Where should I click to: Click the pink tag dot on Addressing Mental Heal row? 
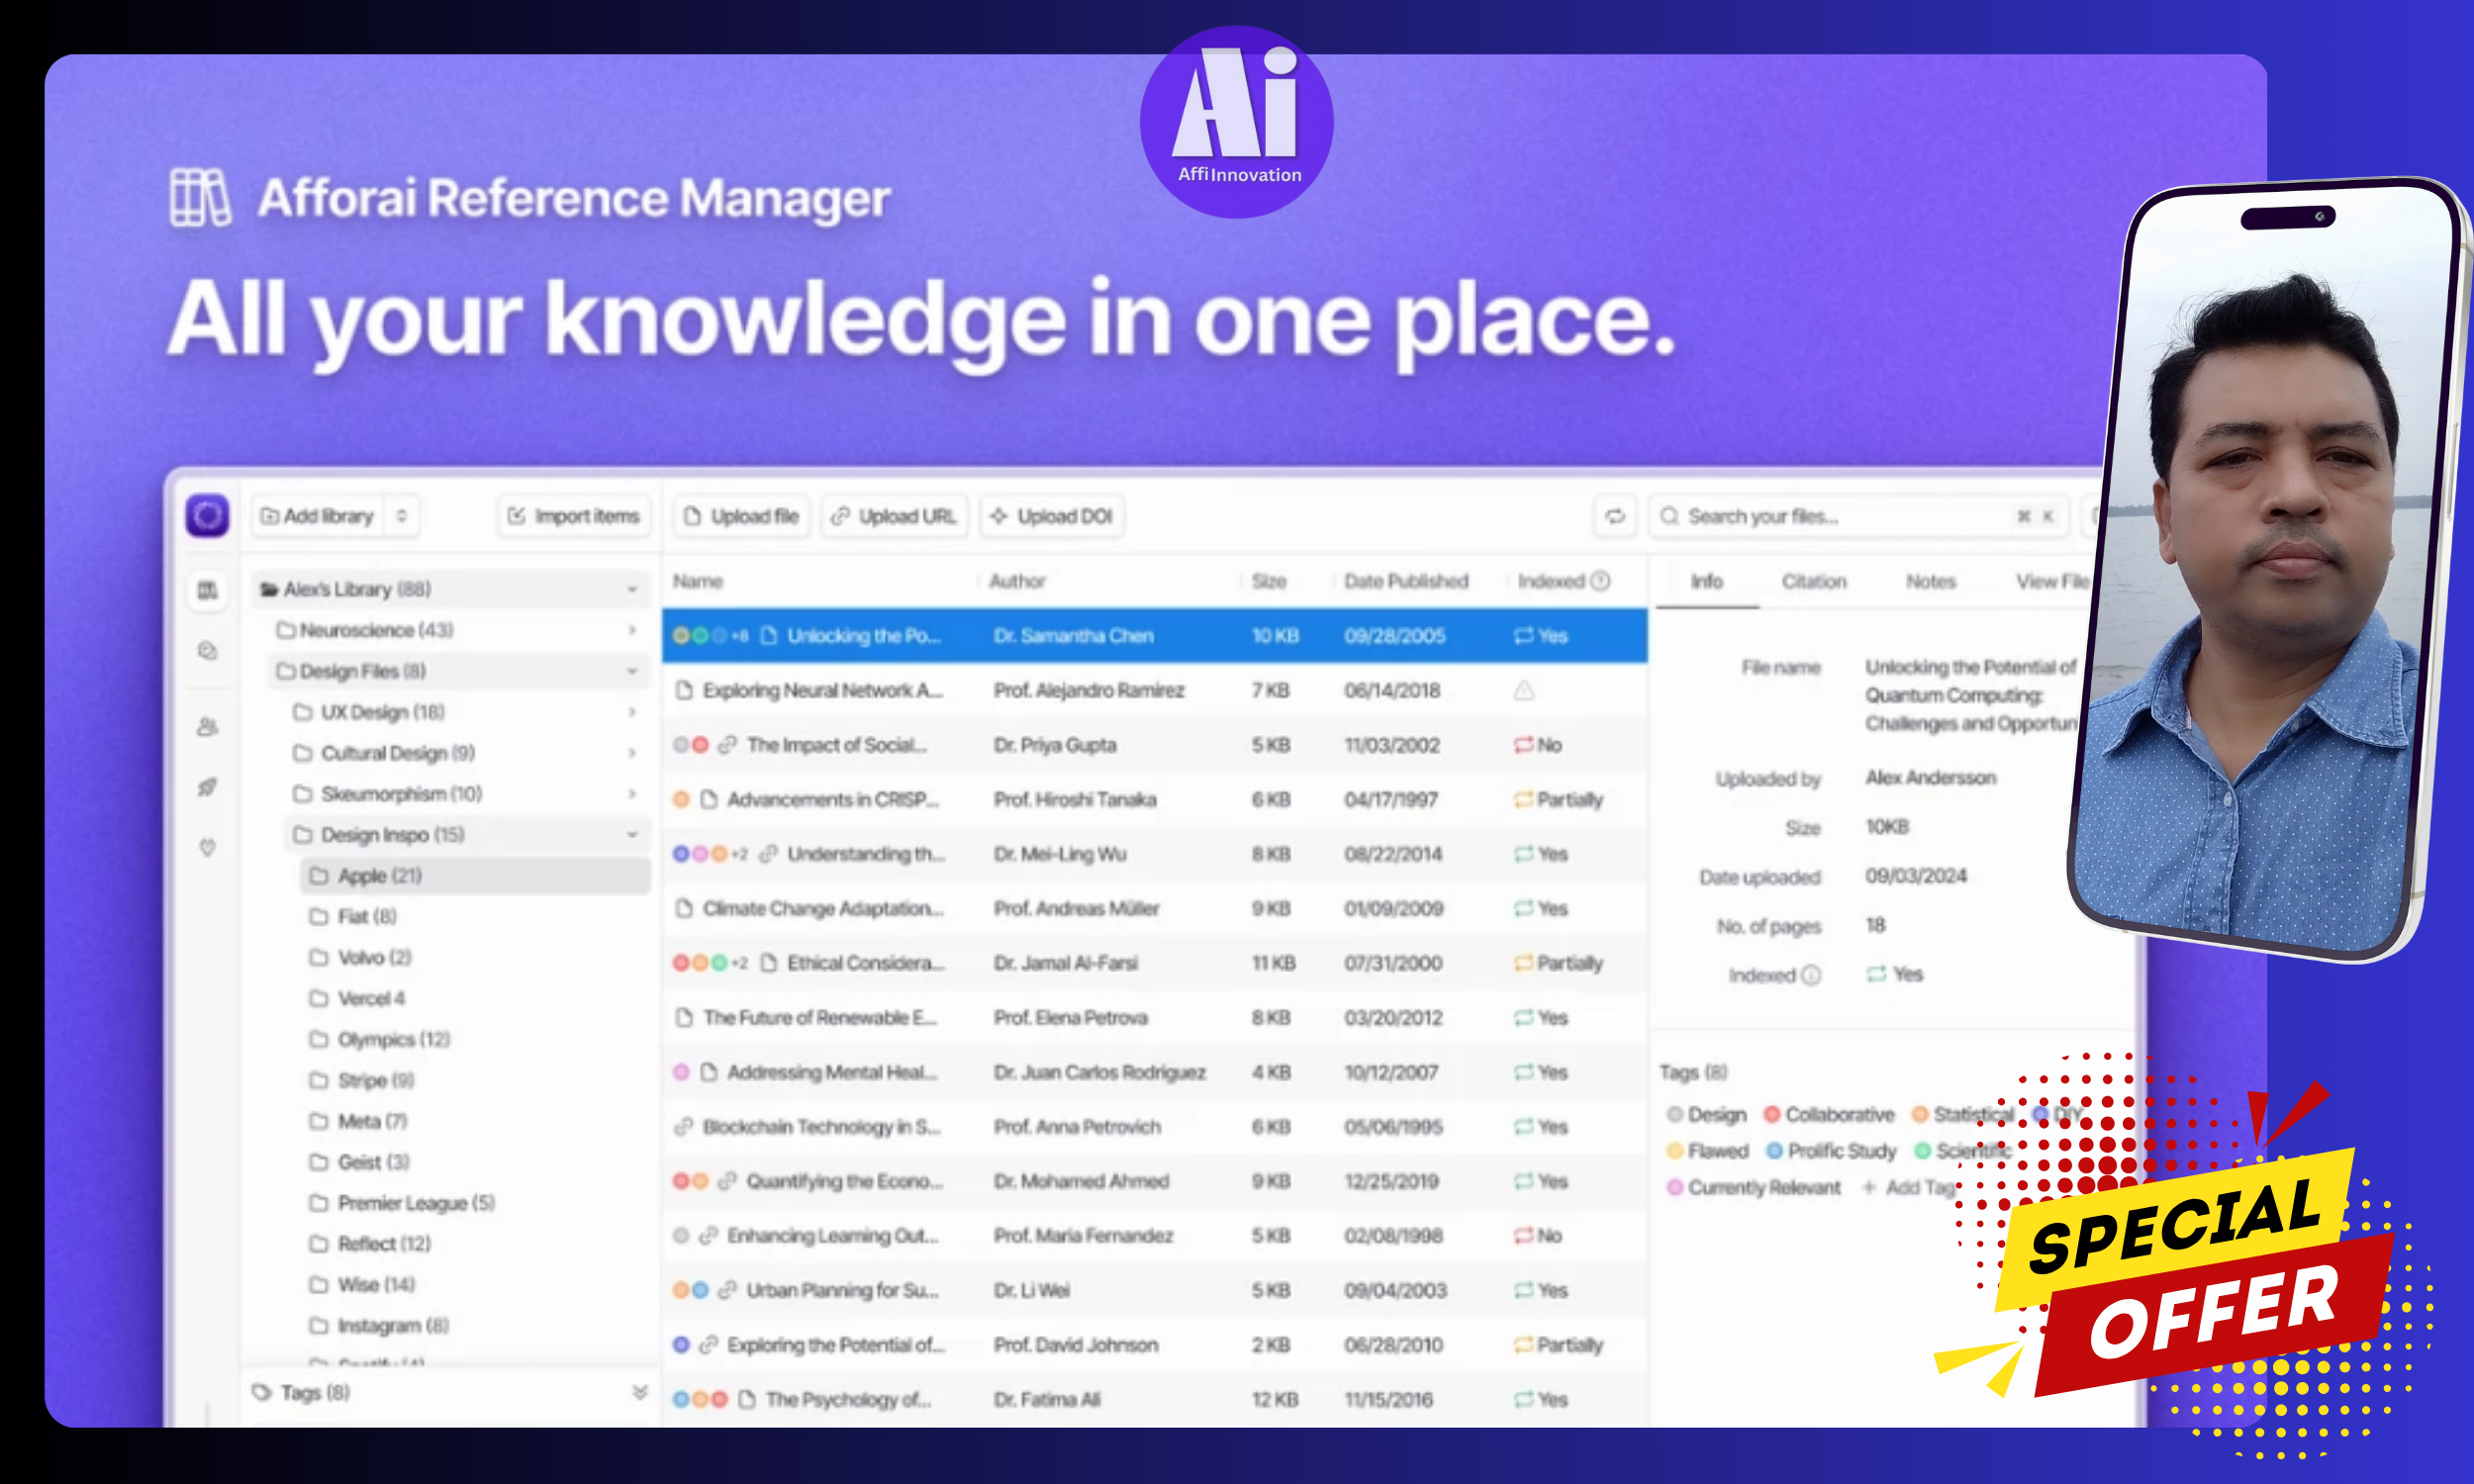tap(682, 1072)
